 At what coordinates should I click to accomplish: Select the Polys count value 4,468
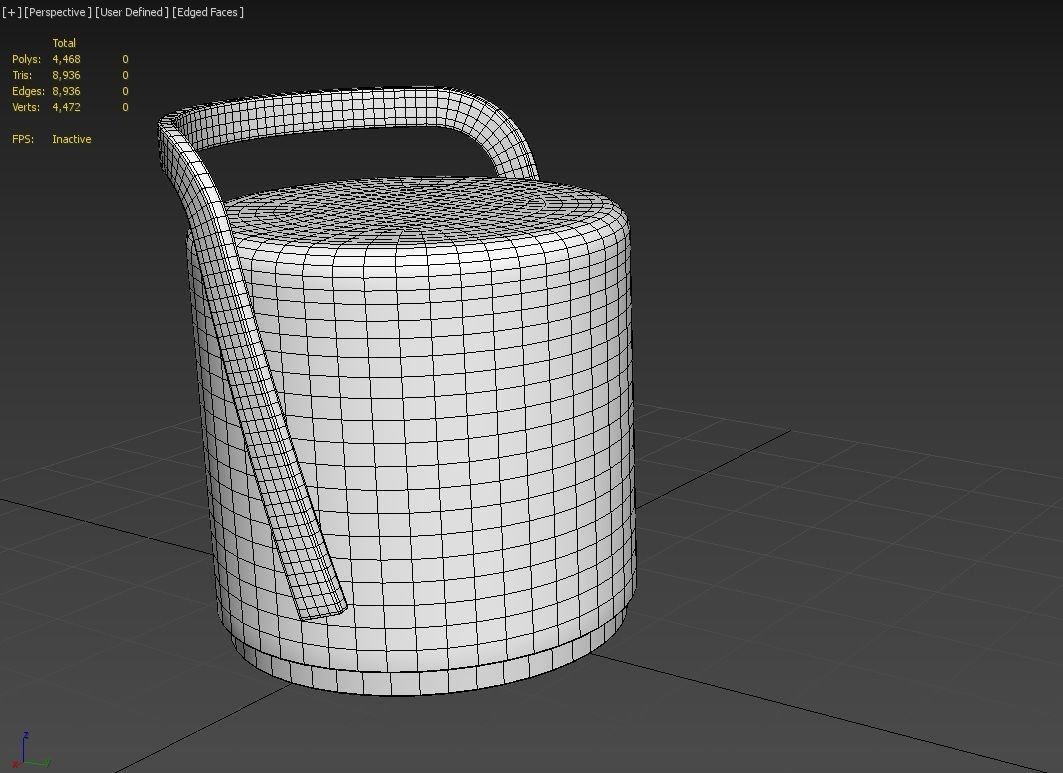(x=66, y=59)
